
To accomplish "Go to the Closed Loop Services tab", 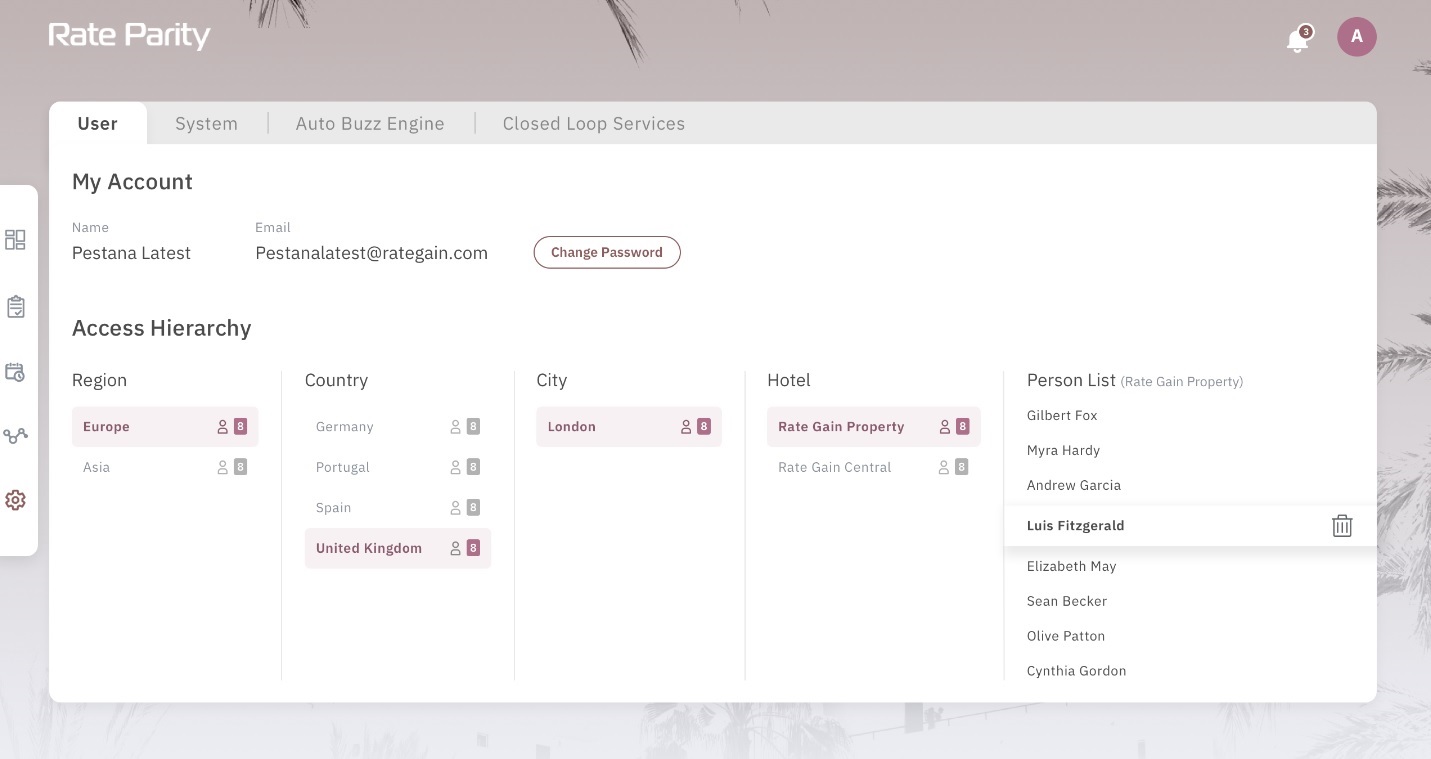I will click(x=593, y=124).
